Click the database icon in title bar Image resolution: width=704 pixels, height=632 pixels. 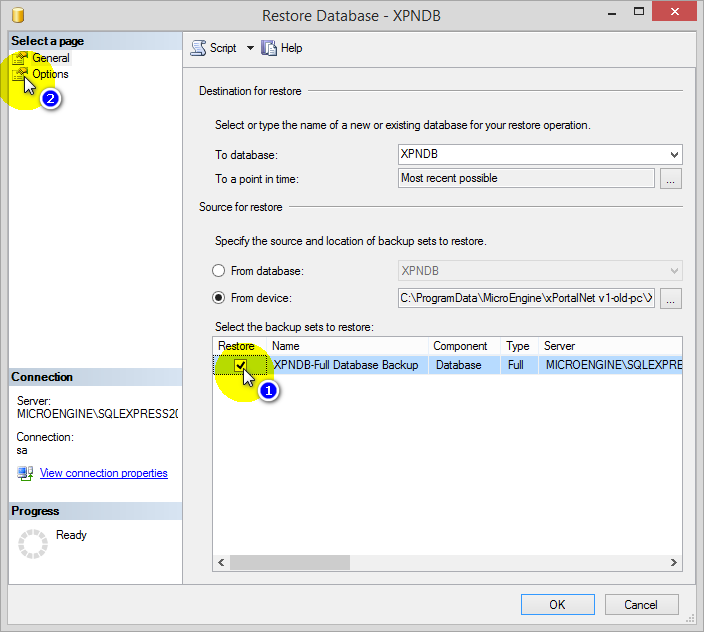[x=17, y=16]
